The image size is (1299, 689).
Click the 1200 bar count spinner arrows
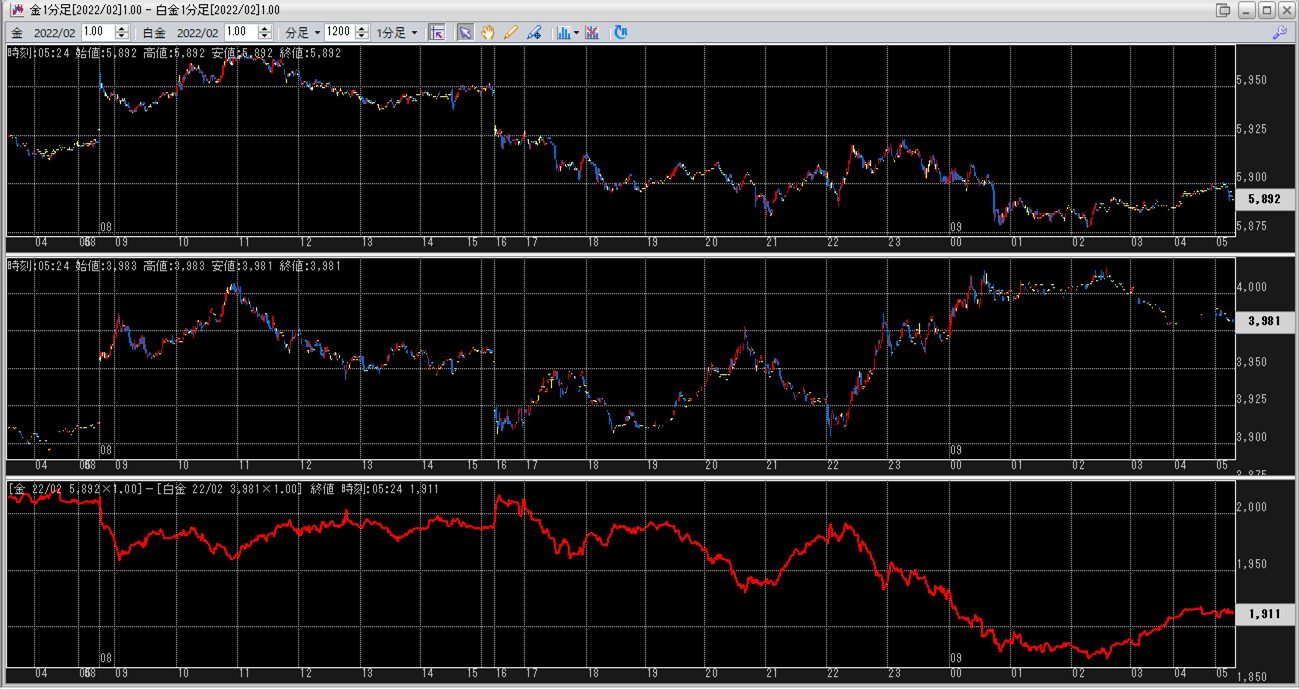362,32
